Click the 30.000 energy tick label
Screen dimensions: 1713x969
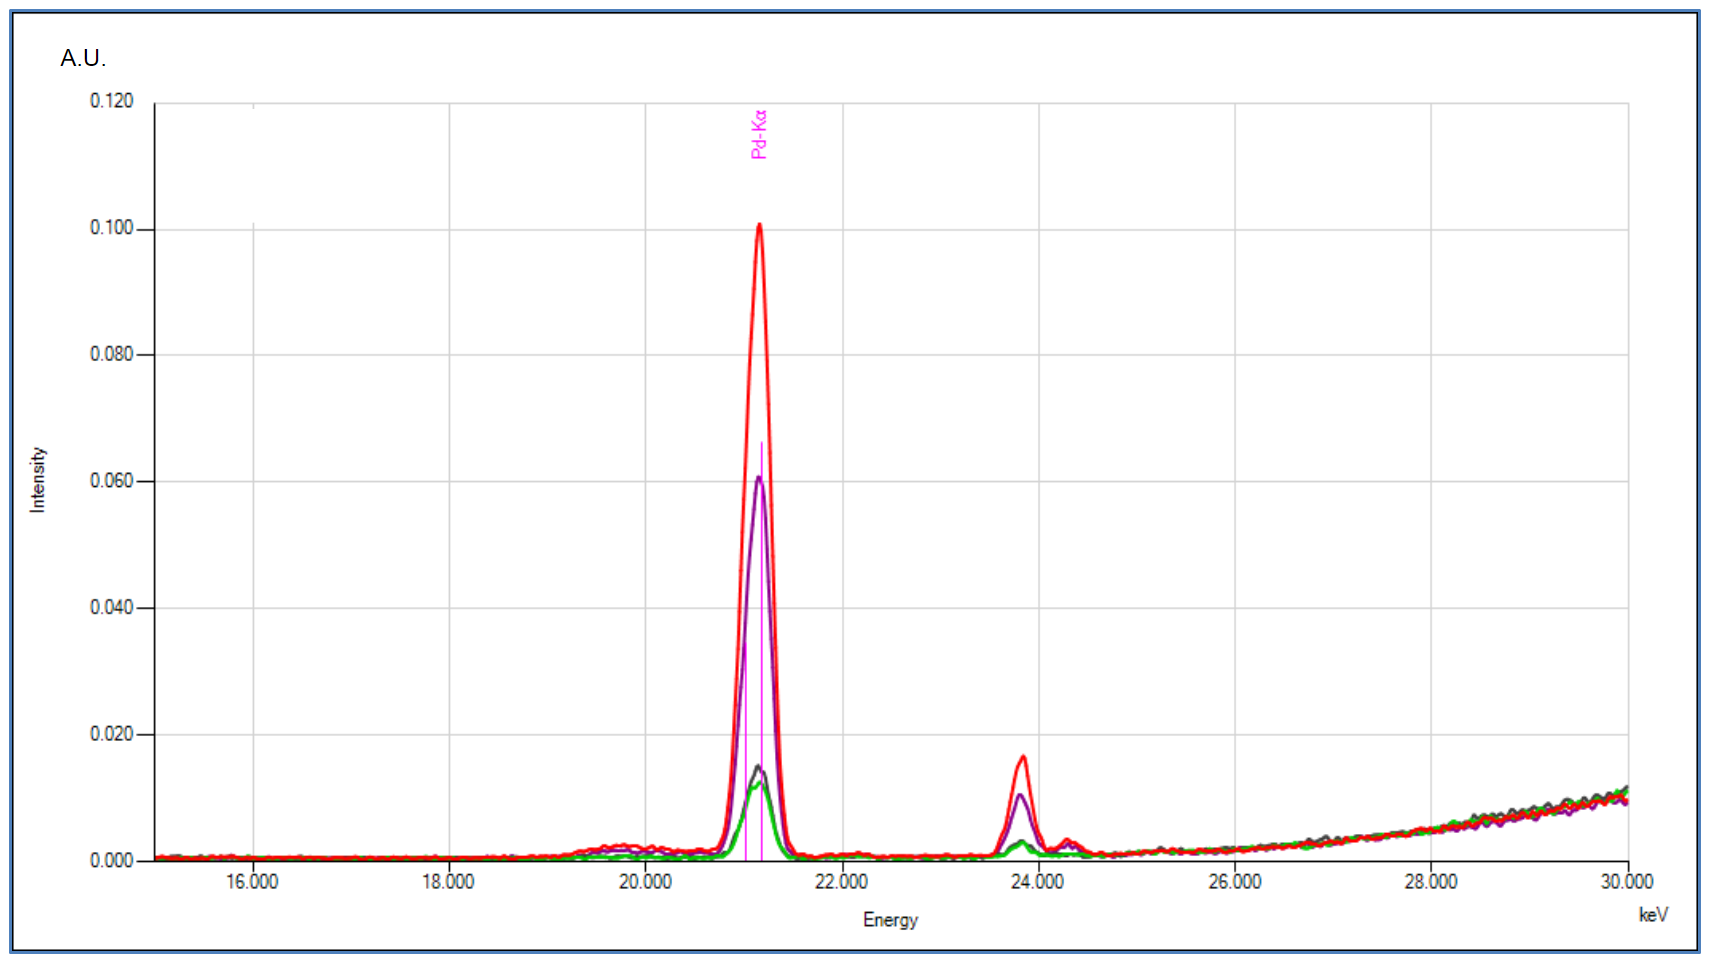point(1626,881)
